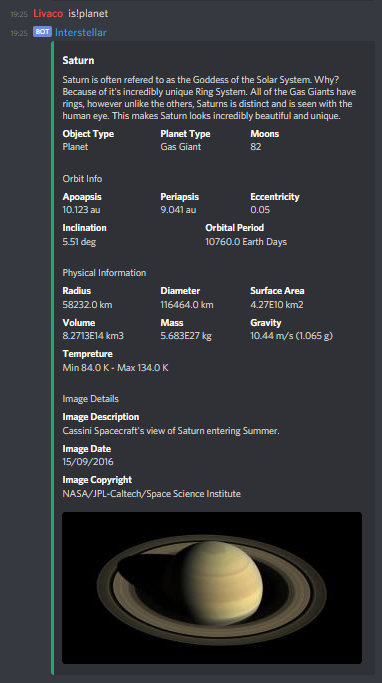The width and height of the screenshot is (382, 683).
Task: Click the Eccentricity value 0.05
Action: pyautogui.click(x=260, y=210)
